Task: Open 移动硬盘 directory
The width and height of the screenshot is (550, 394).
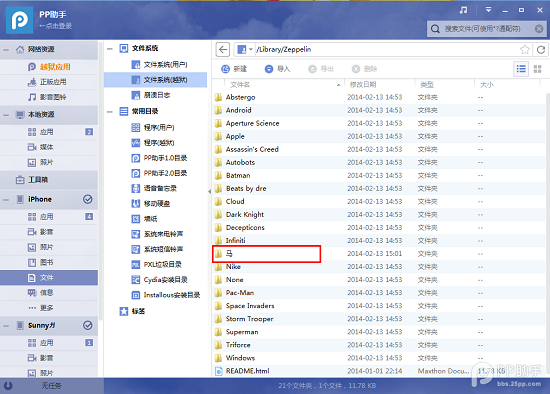Action: [151, 203]
